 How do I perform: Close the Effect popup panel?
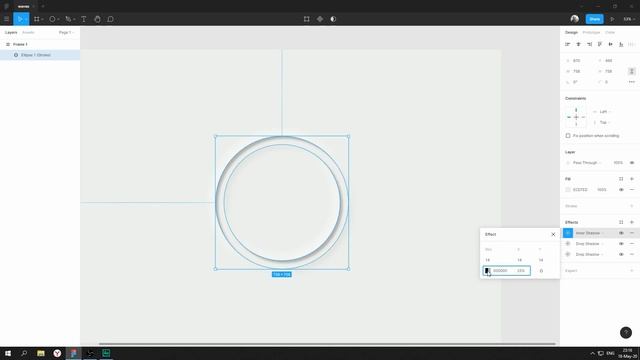pyautogui.click(x=553, y=234)
